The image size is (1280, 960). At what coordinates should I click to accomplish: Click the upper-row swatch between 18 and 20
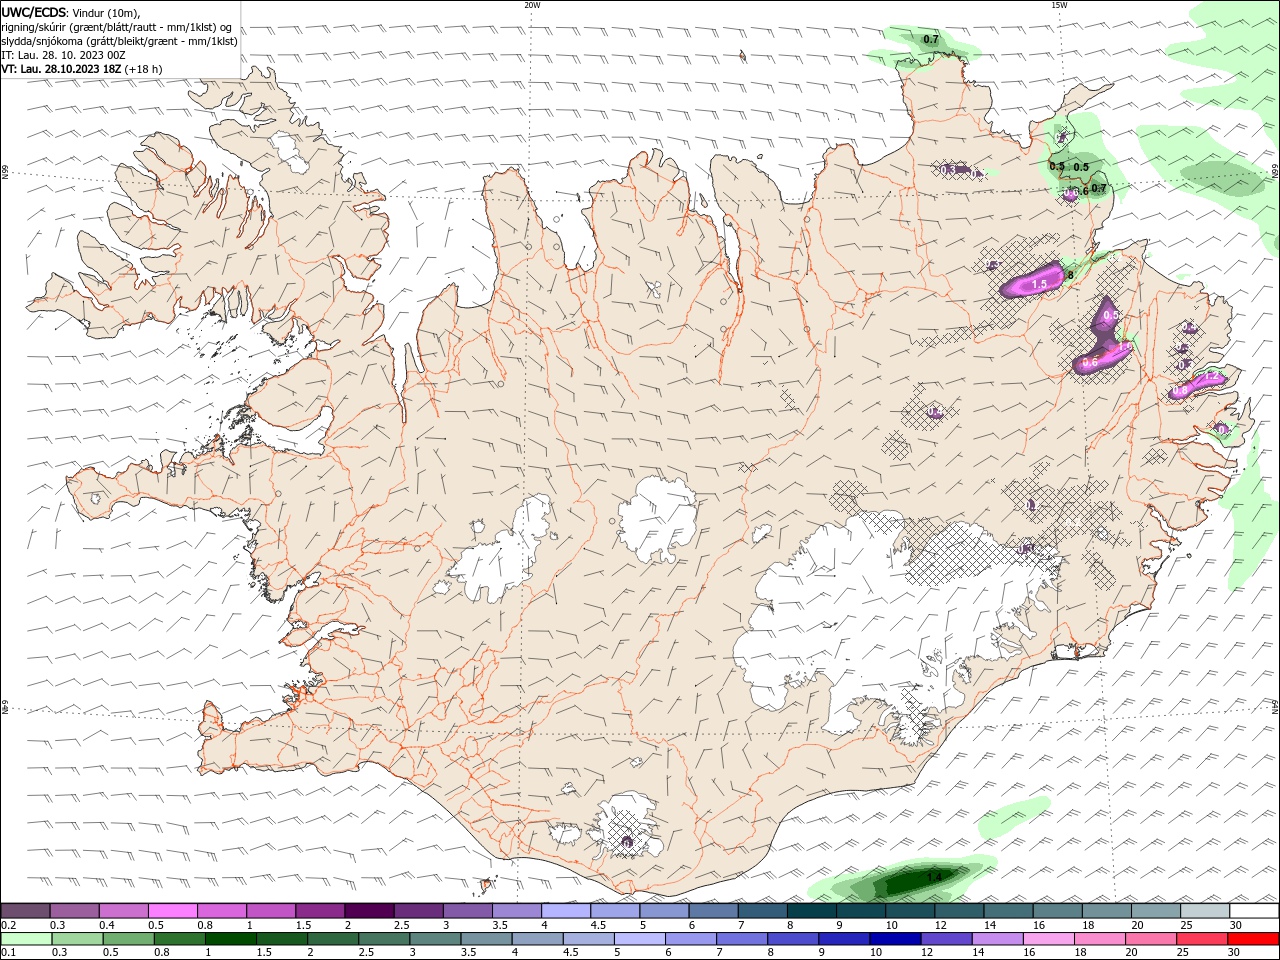pos(1108,911)
